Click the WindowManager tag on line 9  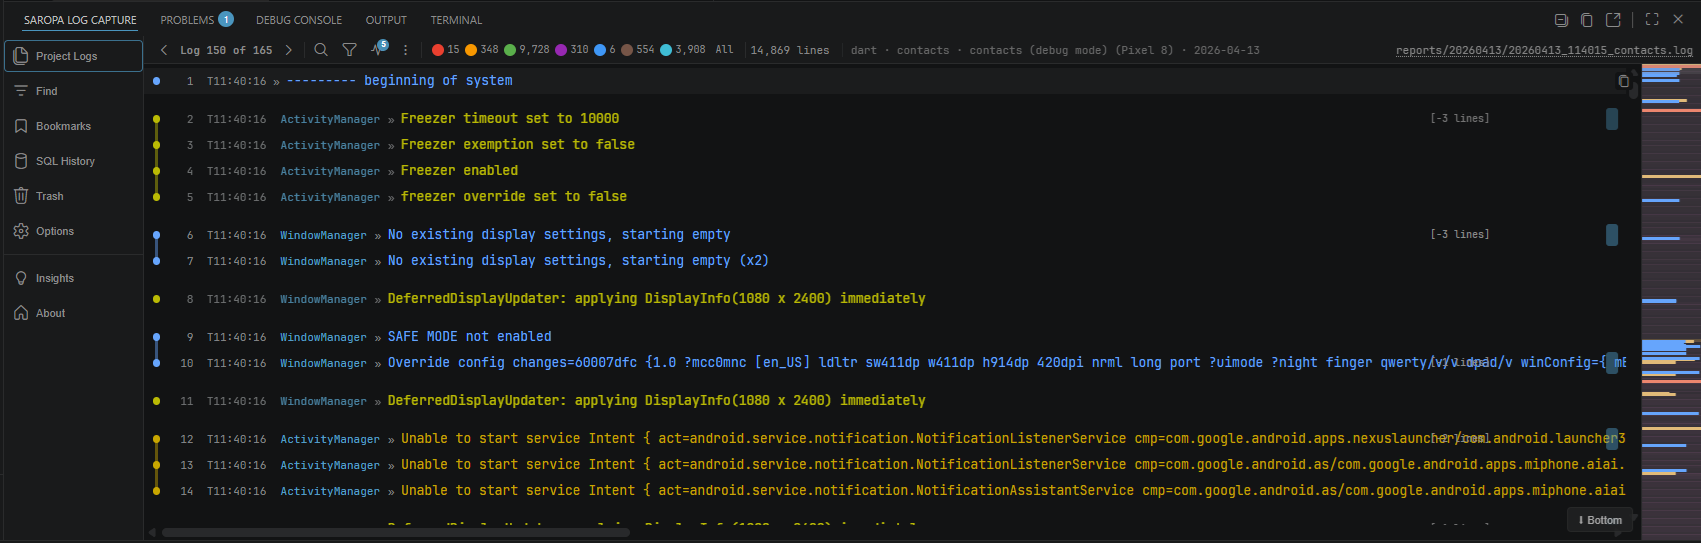pos(323,337)
